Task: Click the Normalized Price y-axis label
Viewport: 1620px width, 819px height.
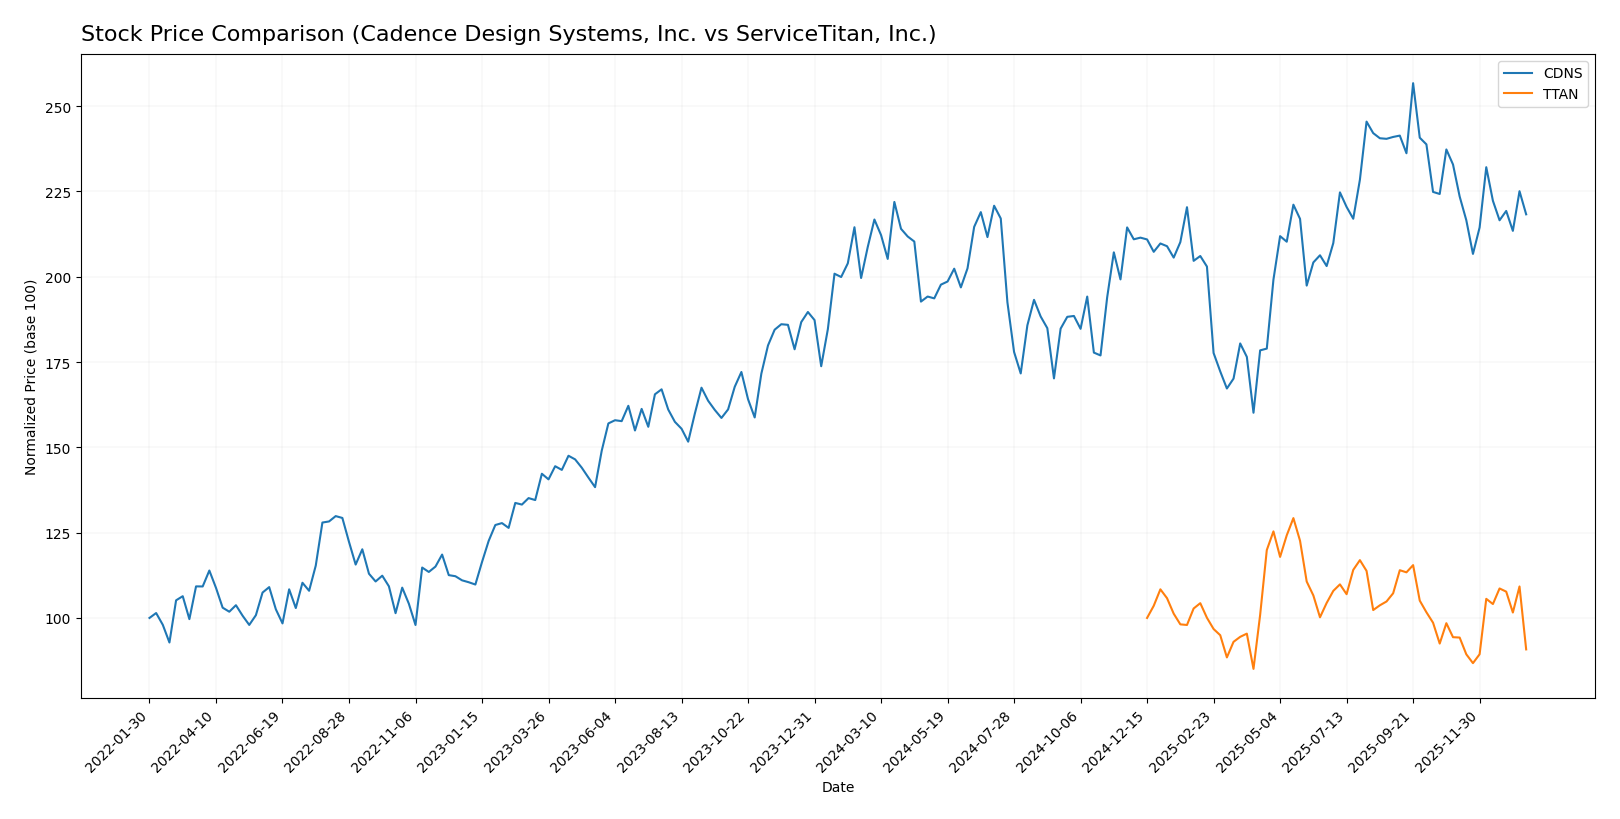Action: click(31, 377)
